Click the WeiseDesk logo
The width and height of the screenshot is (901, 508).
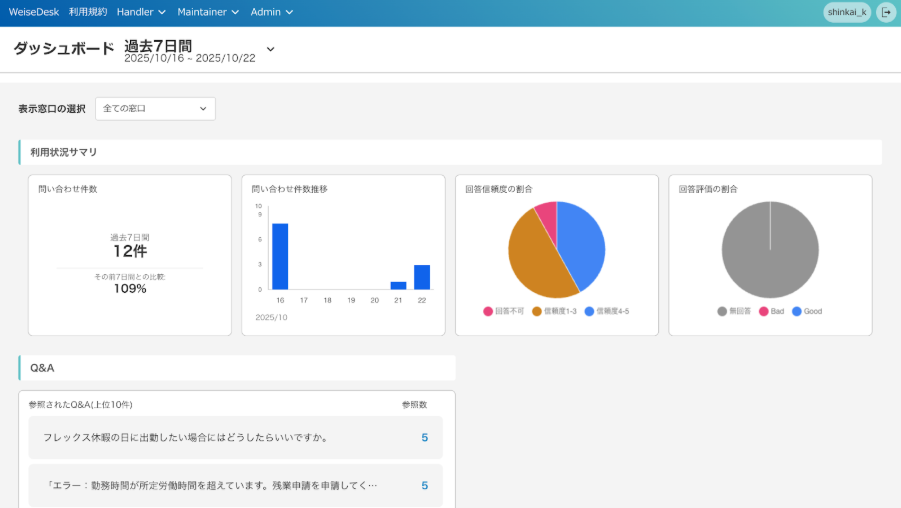coord(34,12)
